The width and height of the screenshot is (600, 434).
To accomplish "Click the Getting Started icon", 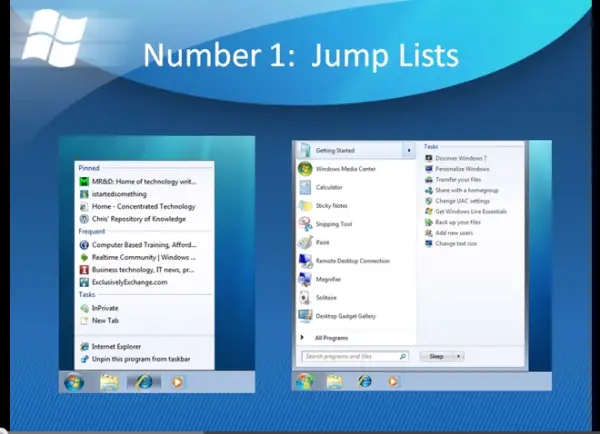I will (305, 150).
